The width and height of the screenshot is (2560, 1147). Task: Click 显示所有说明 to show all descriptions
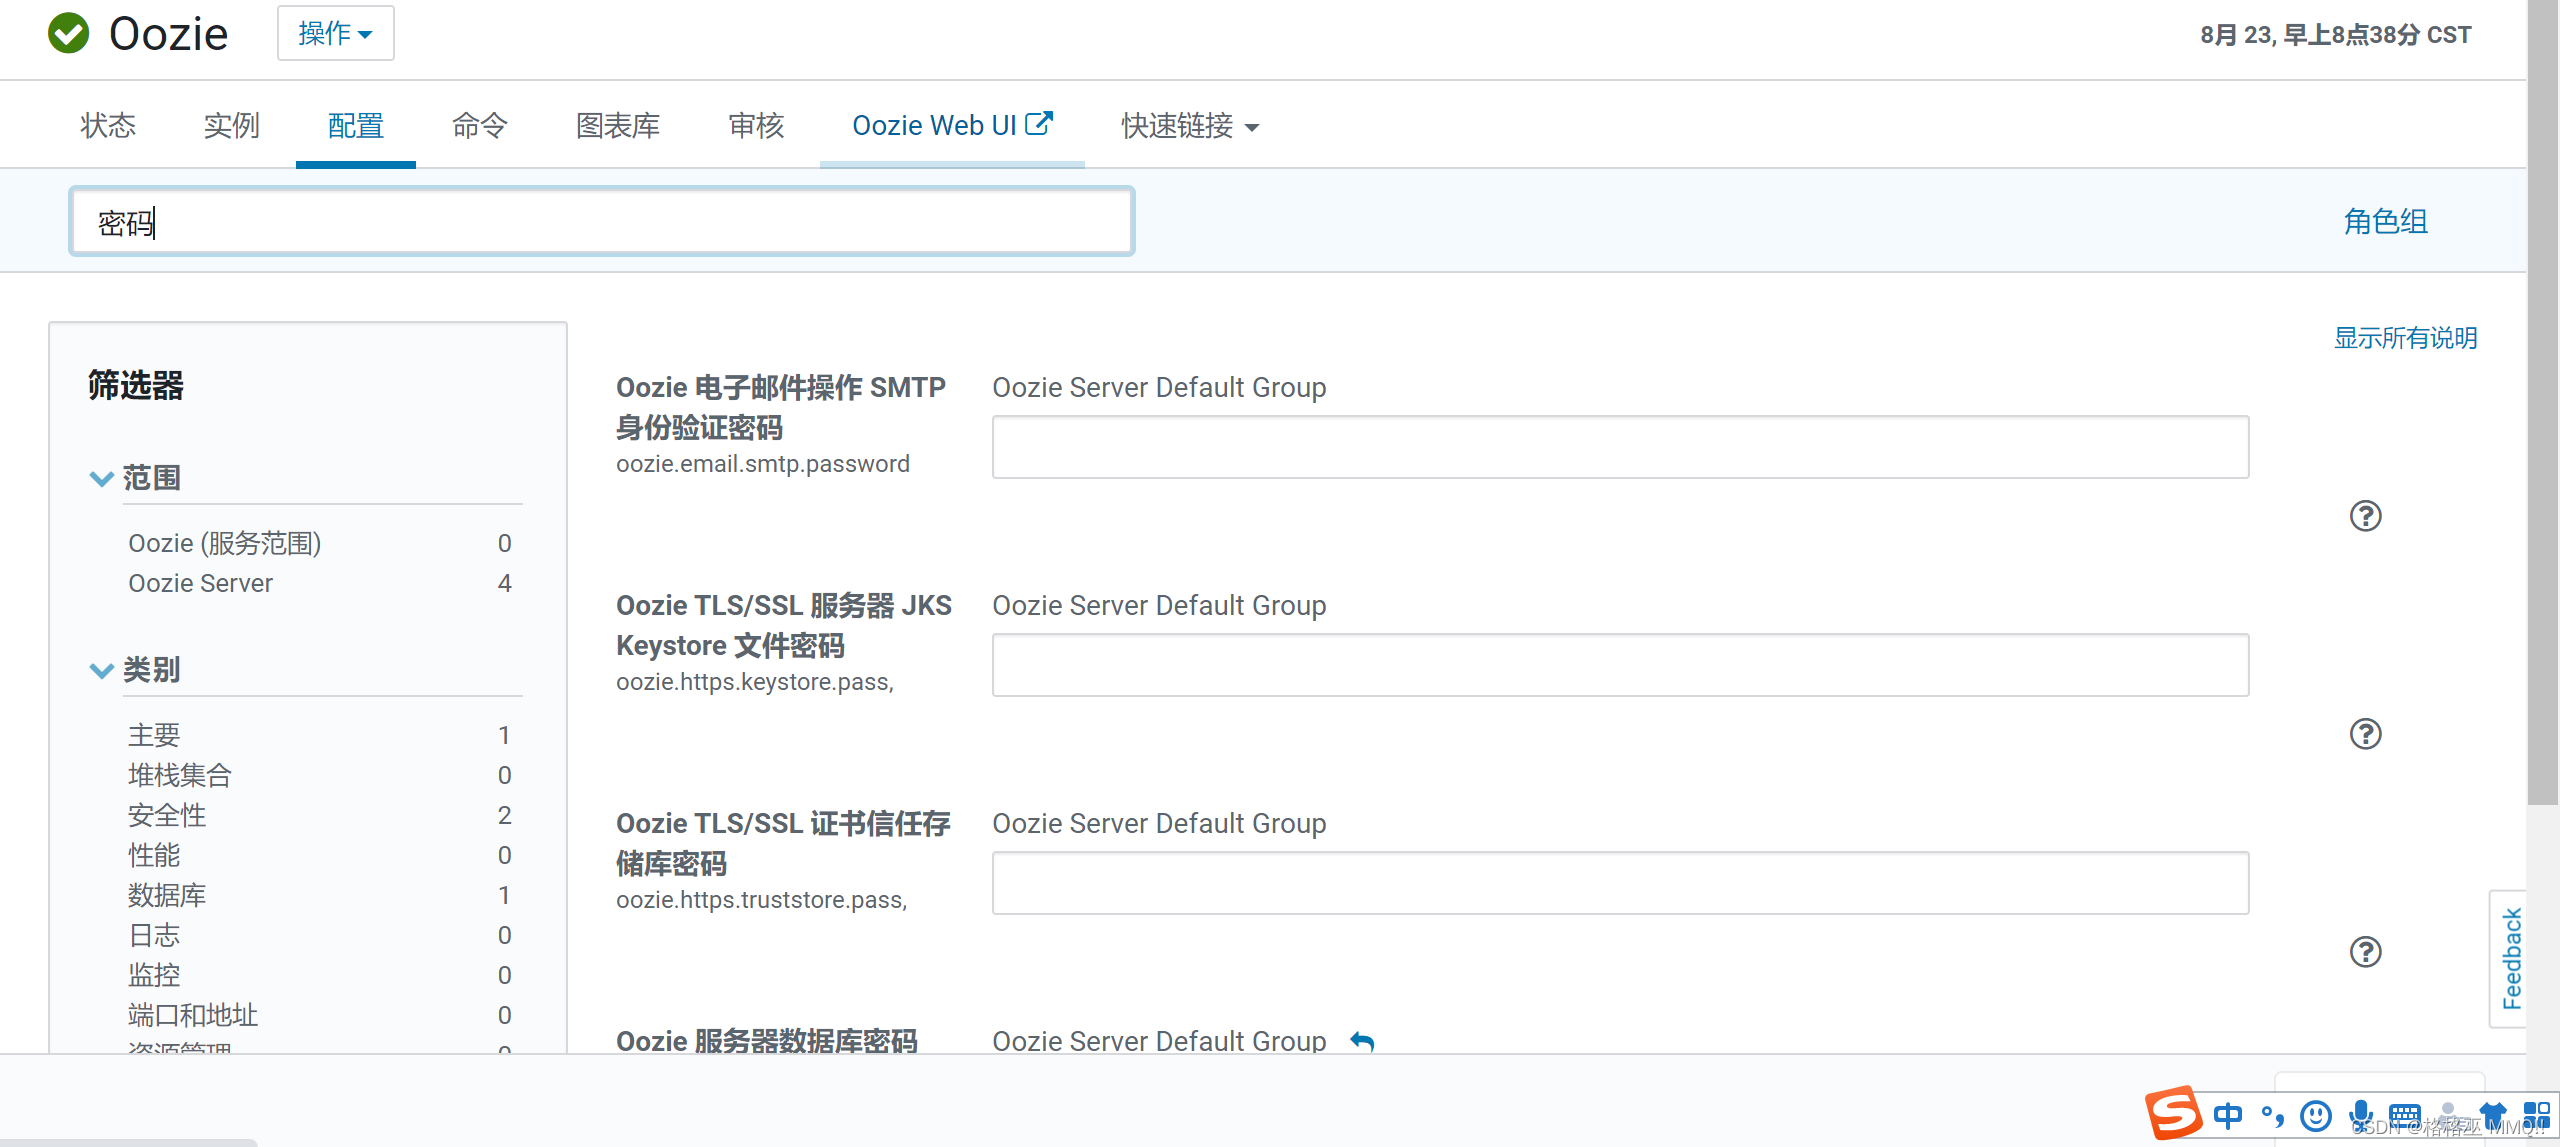coord(2405,338)
